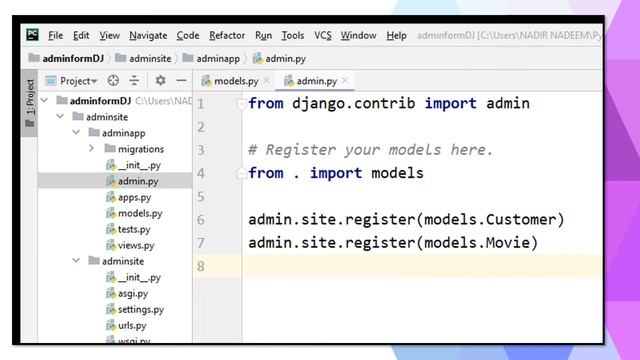Switch to the models.py editor tab
The image size is (640, 360).
click(x=236, y=81)
